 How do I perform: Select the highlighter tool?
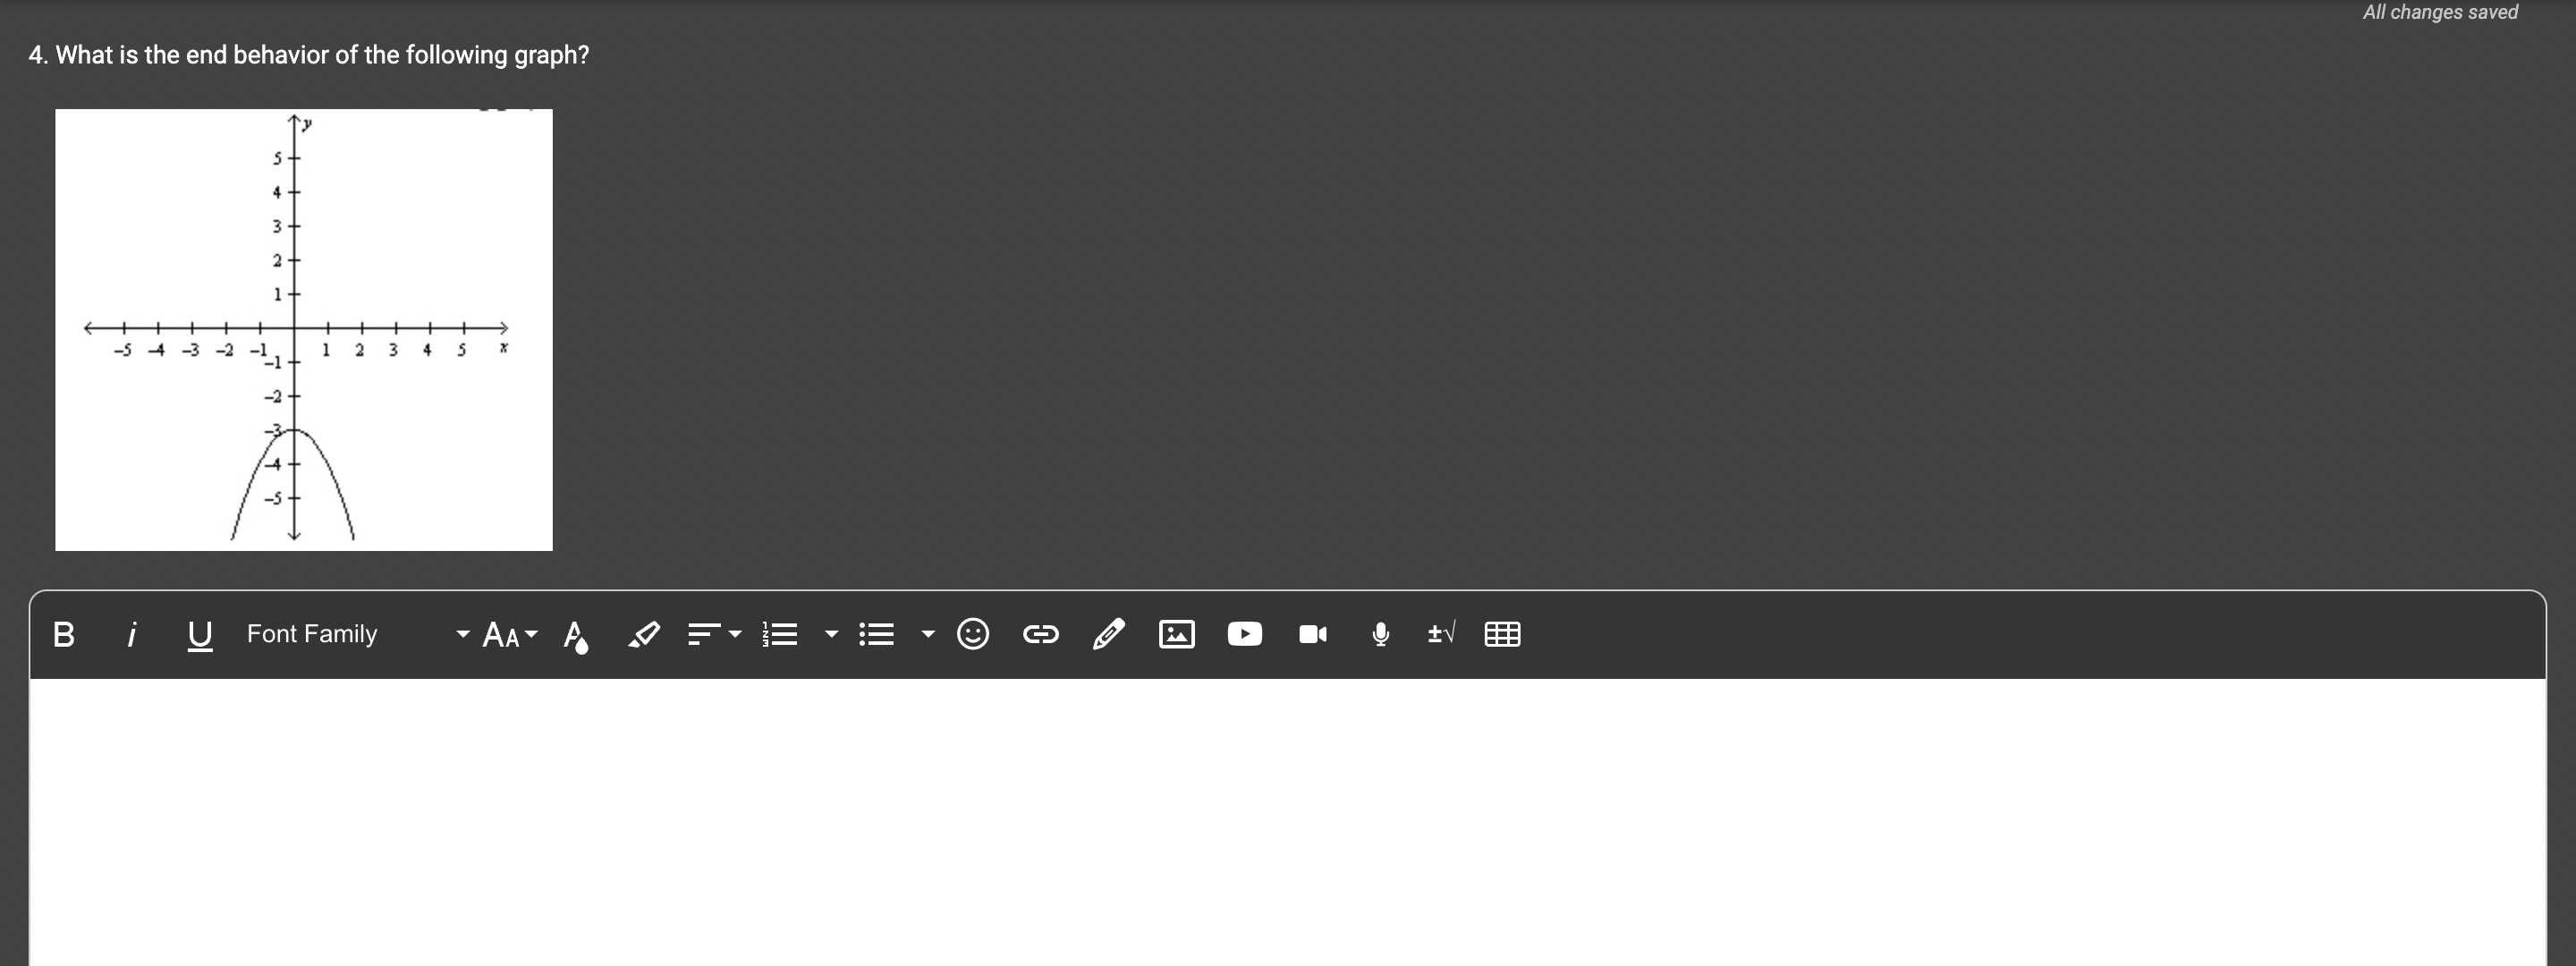pyautogui.click(x=643, y=634)
